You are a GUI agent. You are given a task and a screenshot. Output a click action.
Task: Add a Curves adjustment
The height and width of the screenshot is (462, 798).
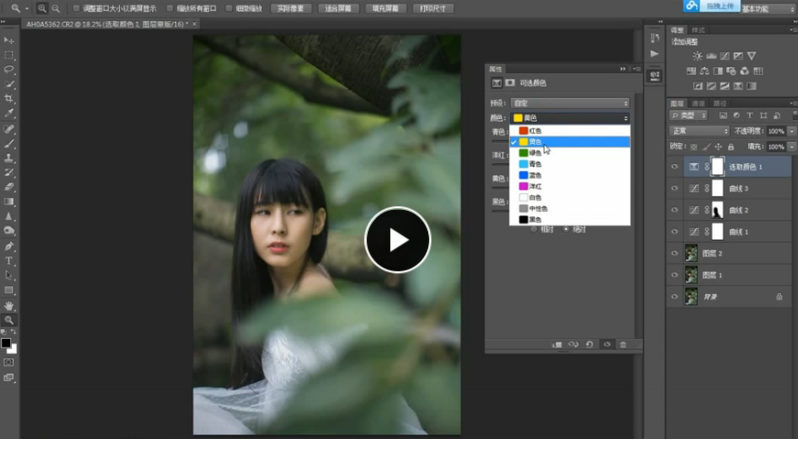[x=724, y=56]
